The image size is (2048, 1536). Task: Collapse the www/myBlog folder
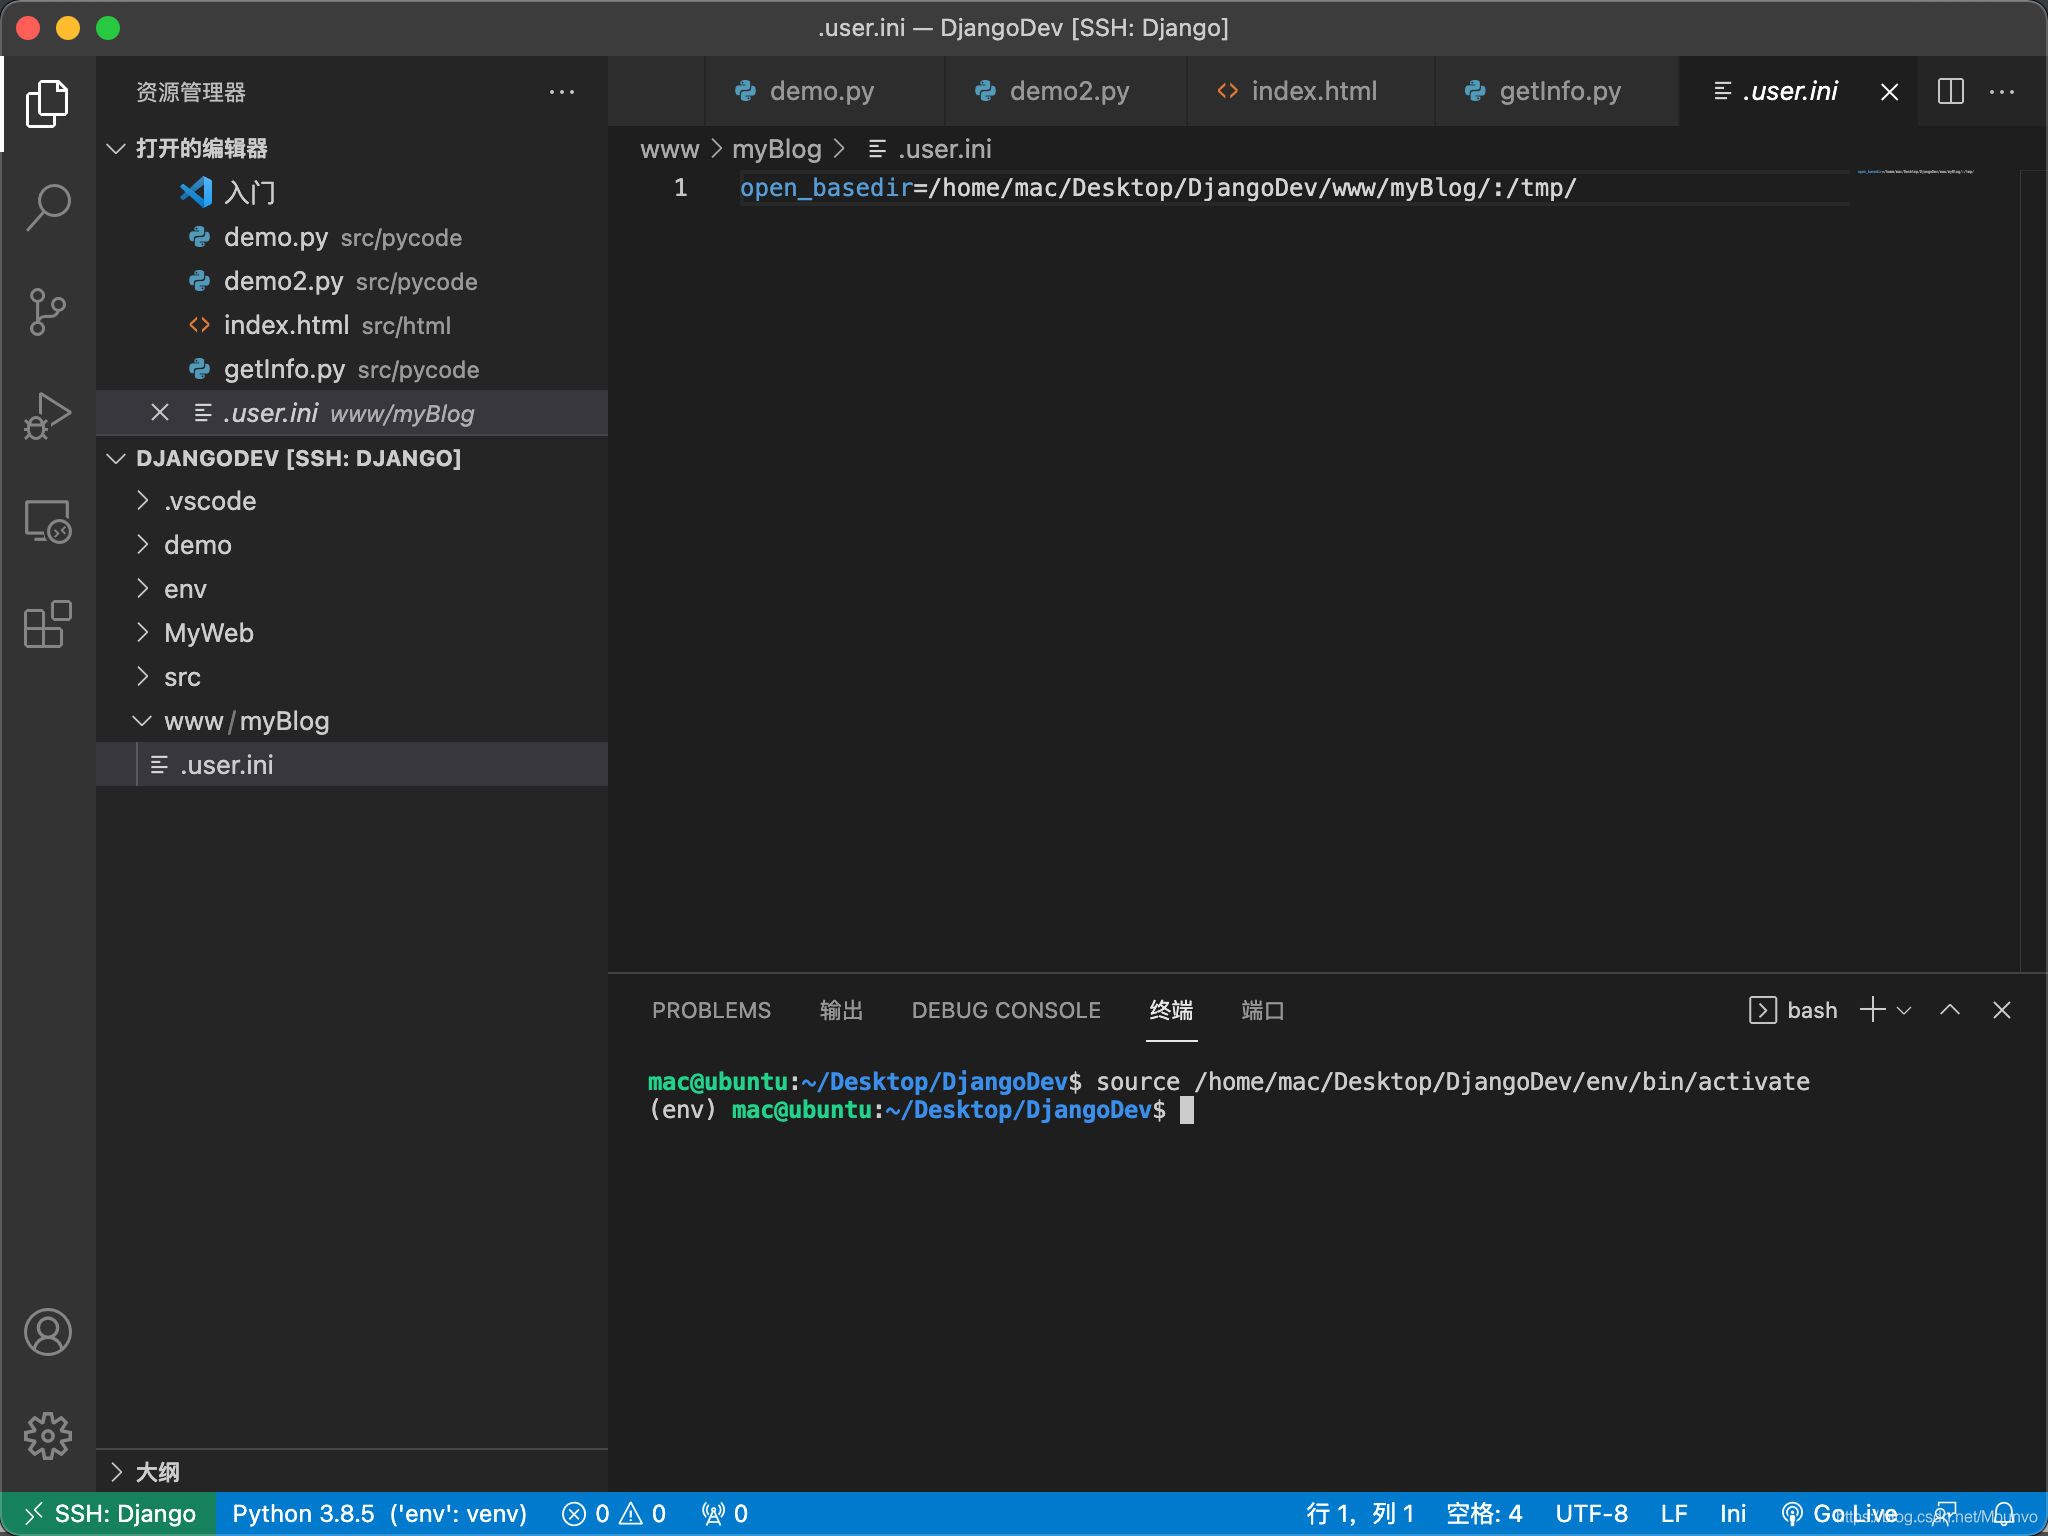352,721
